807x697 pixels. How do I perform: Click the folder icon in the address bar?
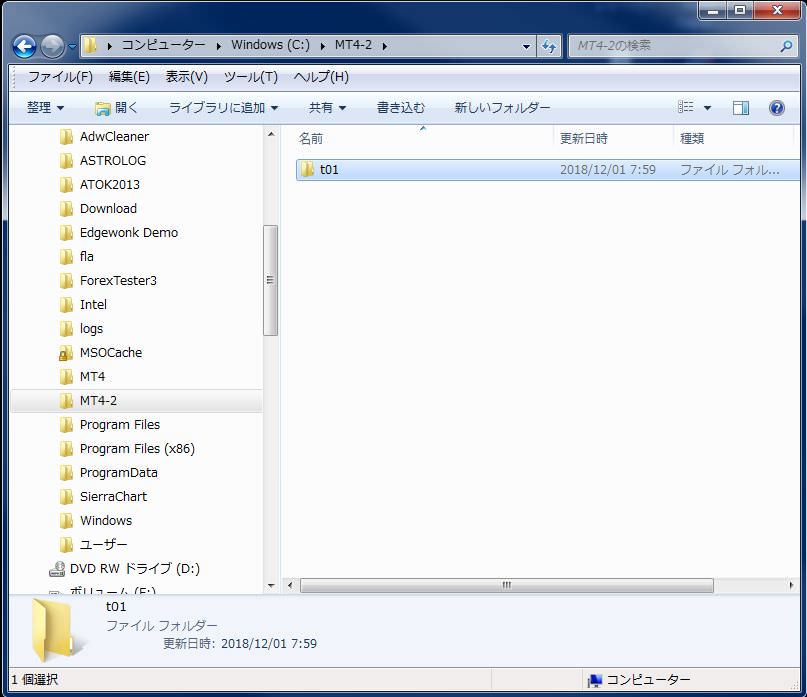88,45
